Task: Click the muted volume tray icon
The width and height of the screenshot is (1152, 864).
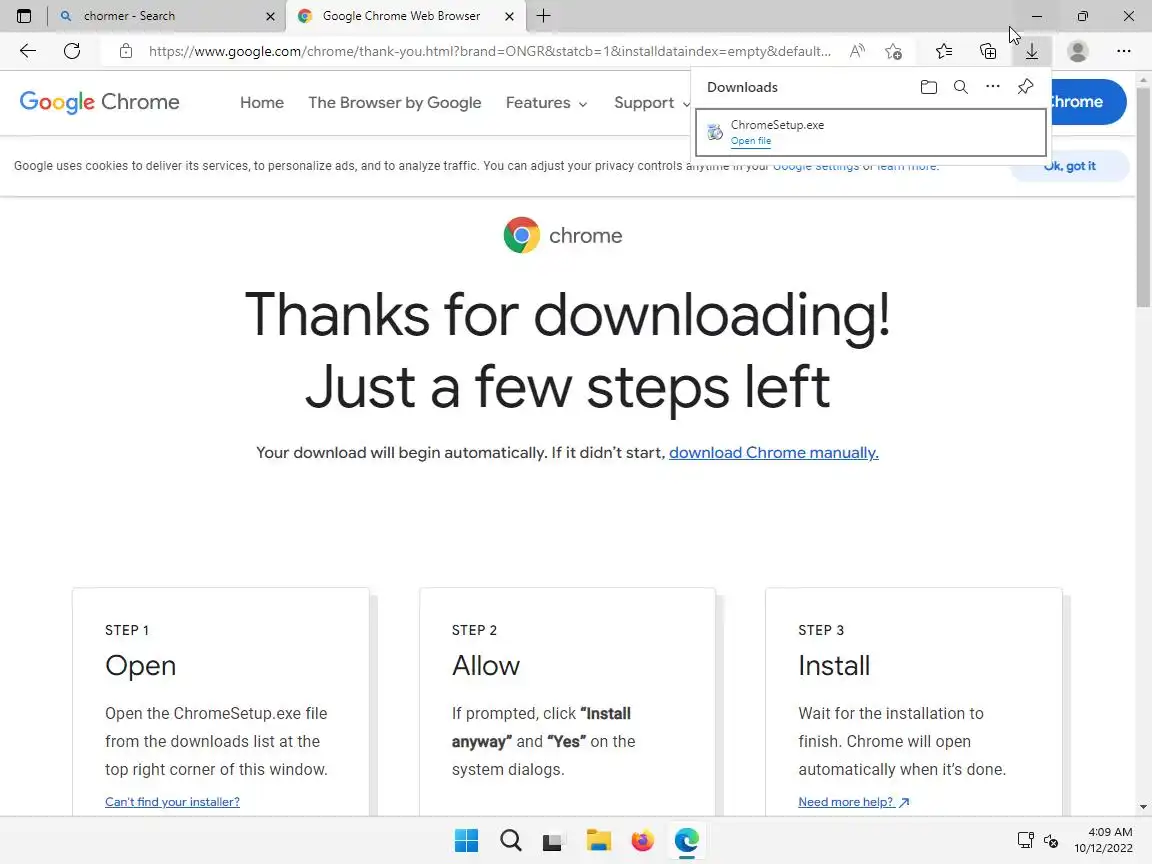Action: pos(1051,840)
